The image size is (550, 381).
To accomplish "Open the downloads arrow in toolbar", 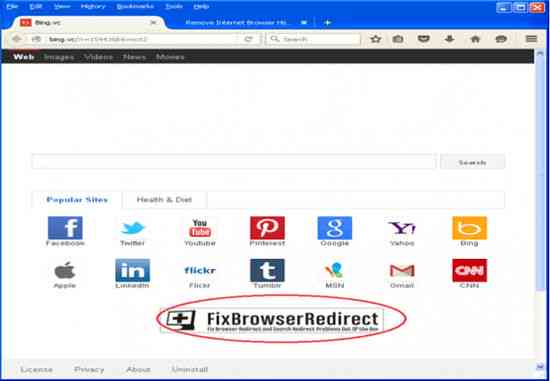I will click(450, 39).
